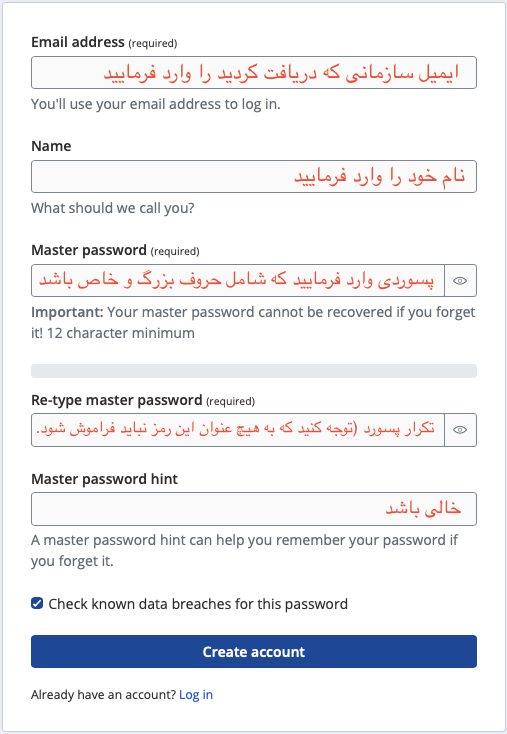Click the "You'll use your email address" helper text

pos(156,104)
